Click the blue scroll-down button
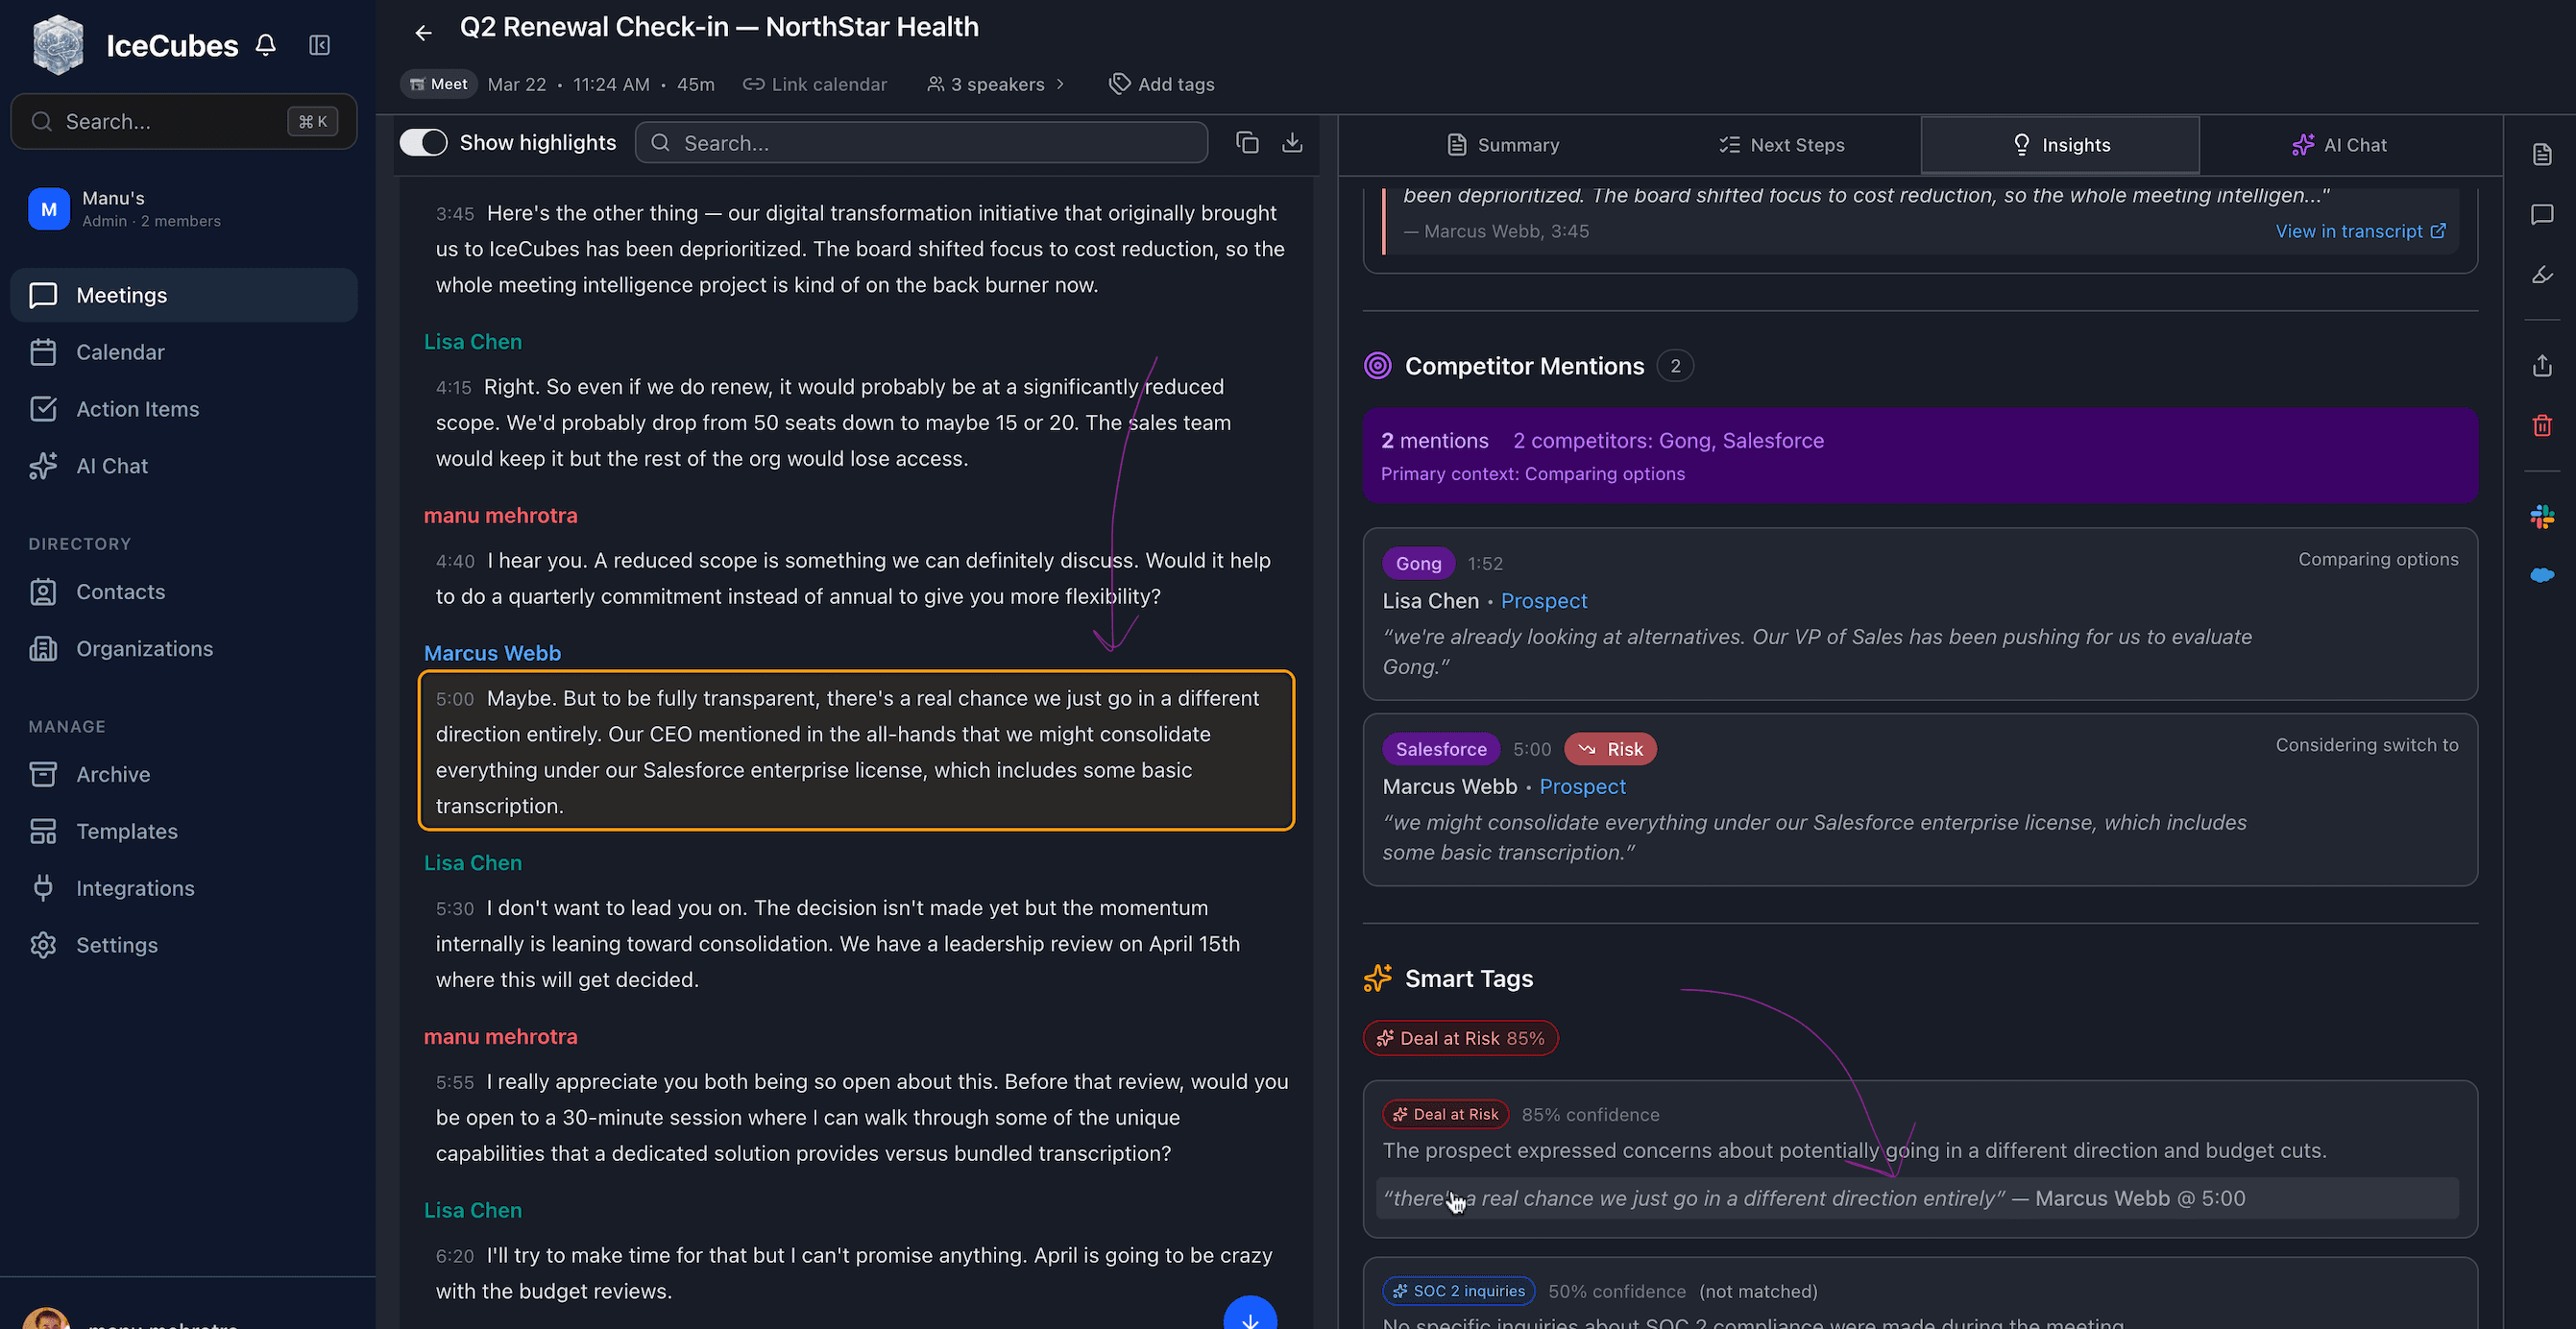 [1249, 1316]
